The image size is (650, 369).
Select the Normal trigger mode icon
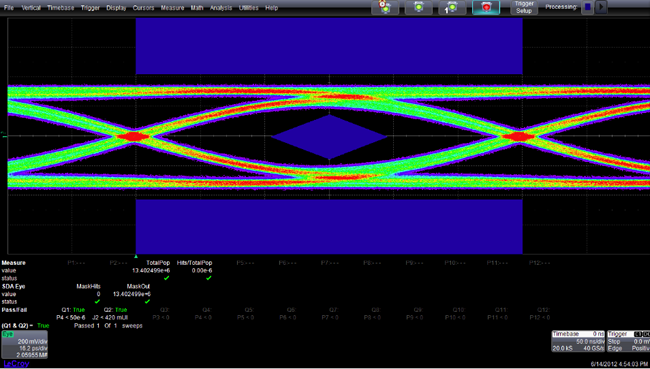click(419, 7)
